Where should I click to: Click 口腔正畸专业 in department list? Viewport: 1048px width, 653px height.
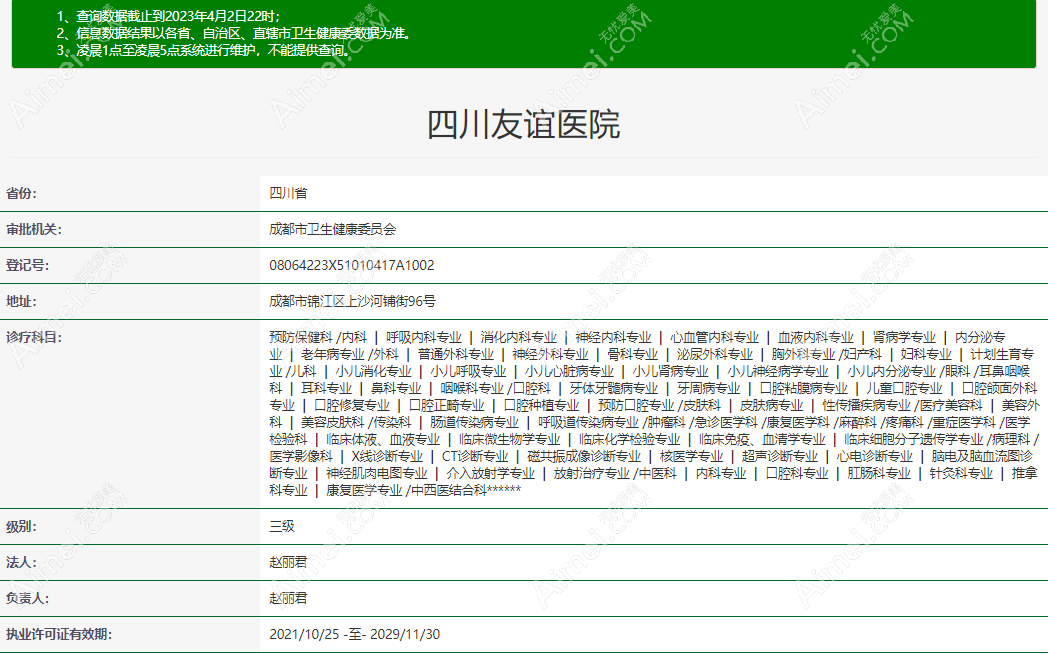tap(446, 406)
